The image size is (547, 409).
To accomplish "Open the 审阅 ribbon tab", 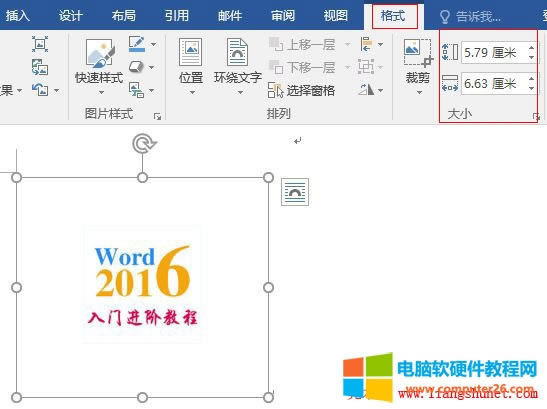I will tap(283, 16).
